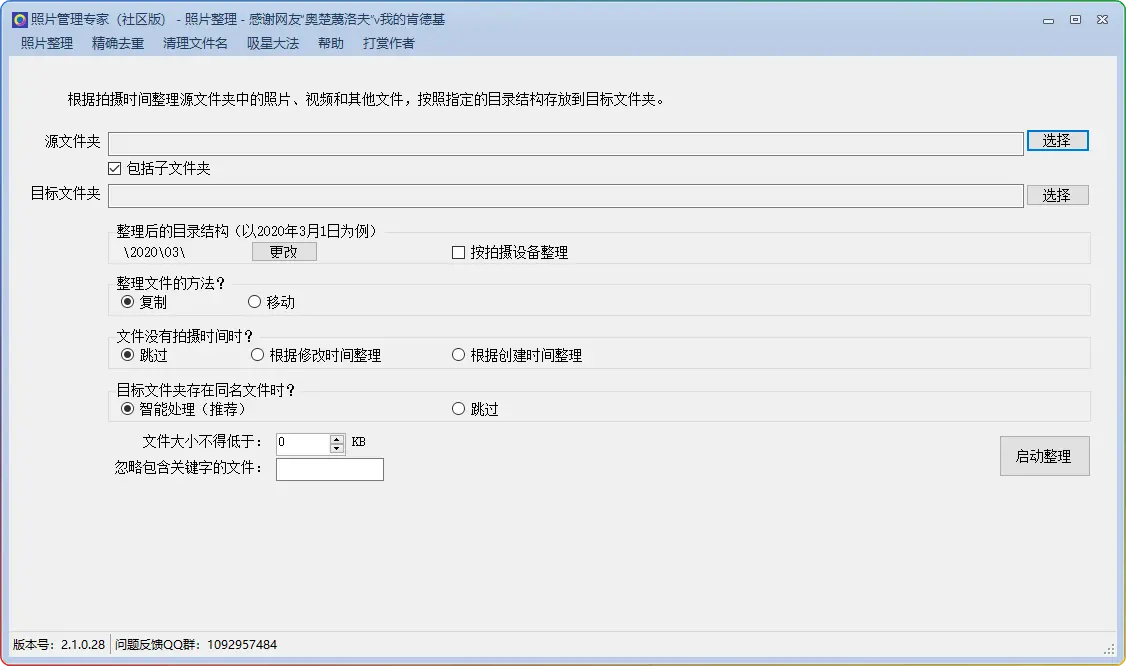Open the 帮助 menu
The width and height of the screenshot is (1126, 666).
[331, 43]
